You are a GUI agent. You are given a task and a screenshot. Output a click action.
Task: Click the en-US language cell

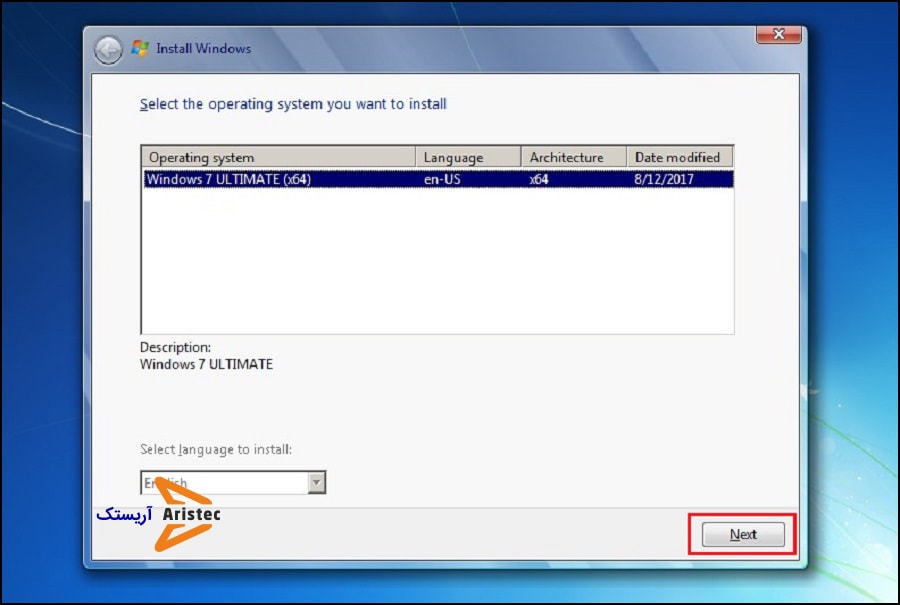pyautogui.click(x=443, y=180)
